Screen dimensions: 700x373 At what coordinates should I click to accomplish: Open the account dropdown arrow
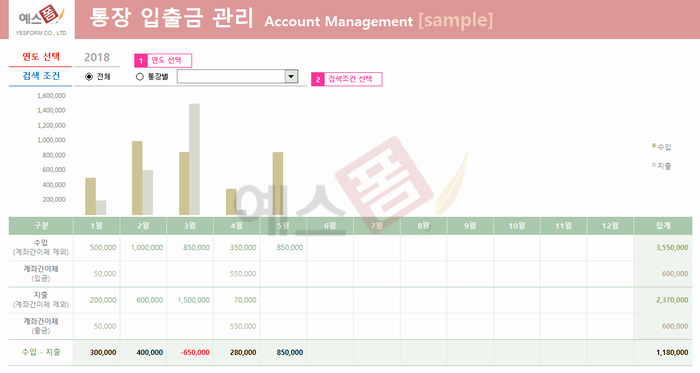pos(291,76)
